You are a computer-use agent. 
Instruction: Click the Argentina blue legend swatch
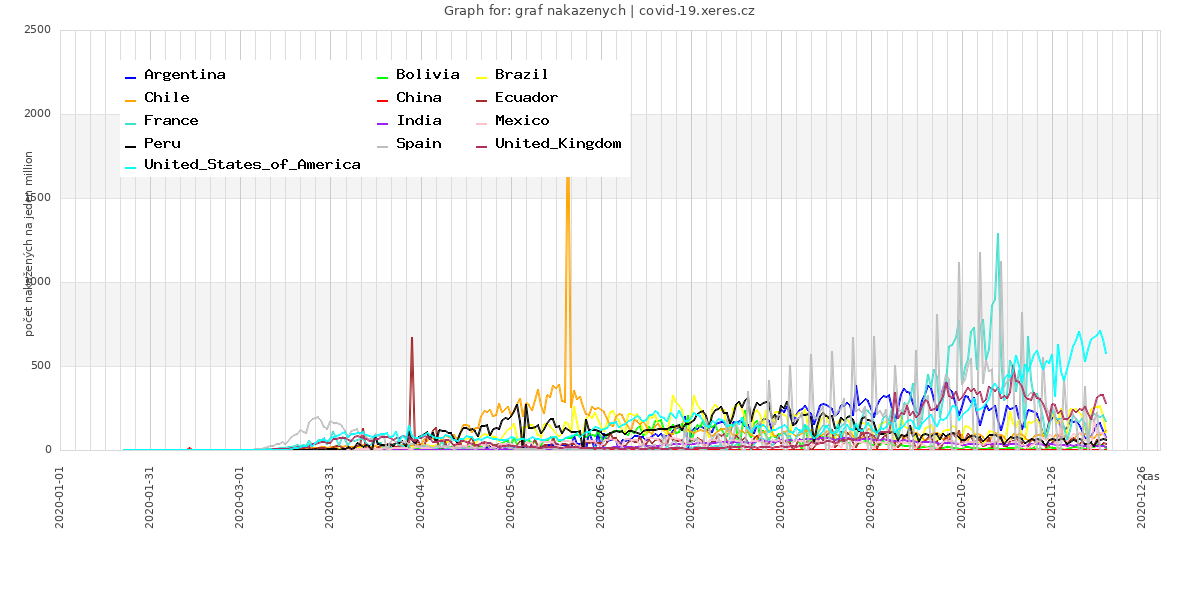pos(130,77)
